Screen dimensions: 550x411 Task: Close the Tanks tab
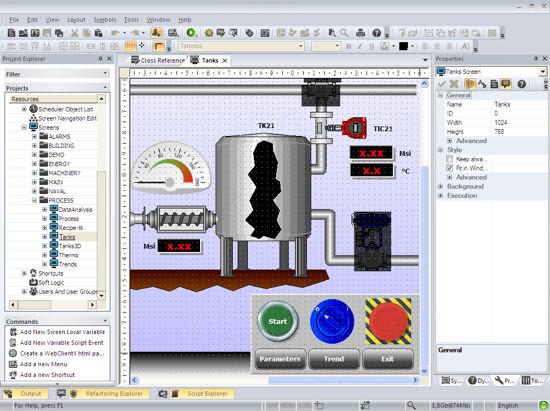[225, 61]
